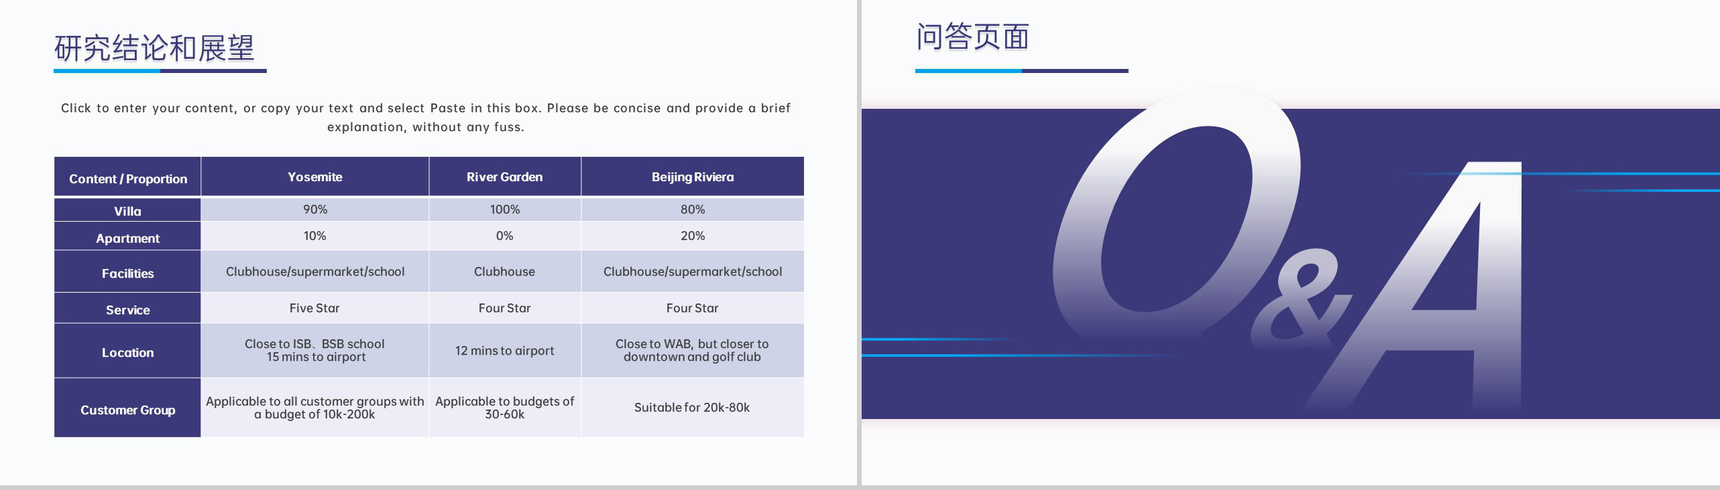Select the 12 mins to airport cell
This screenshot has width=1720, height=490.
click(x=505, y=351)
